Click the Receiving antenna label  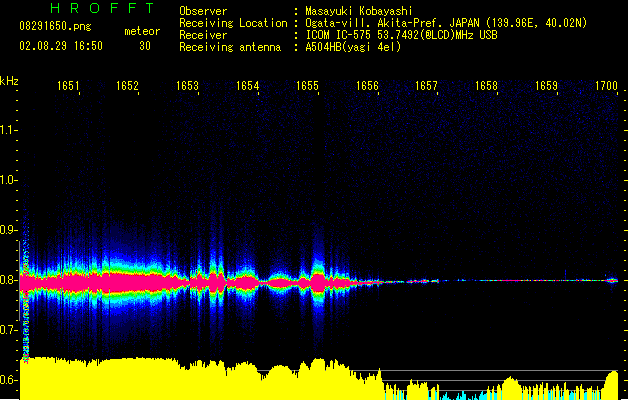coord(230,47)
